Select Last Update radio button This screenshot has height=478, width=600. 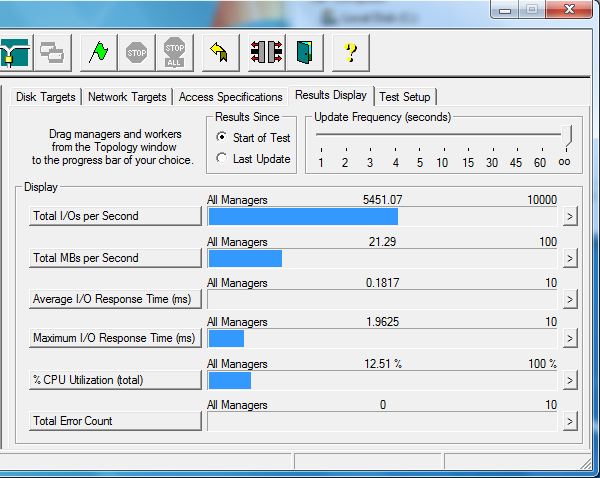[x=221, y=158]
